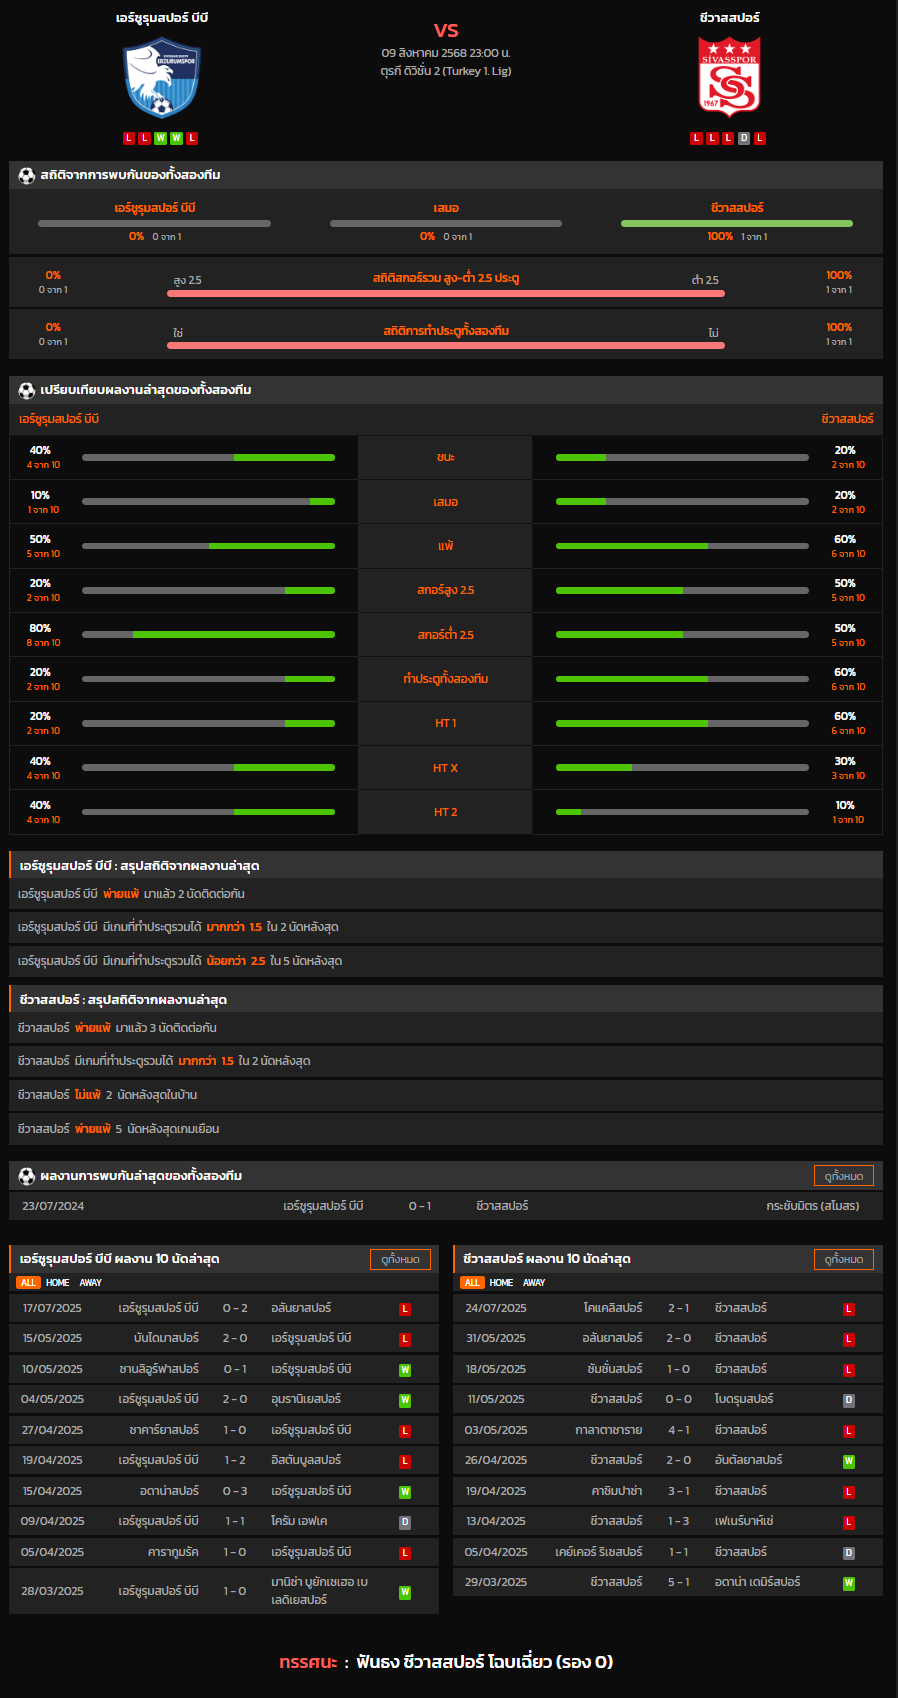Select ALL tab in Erzurumspor last 10 matches

28,1283
